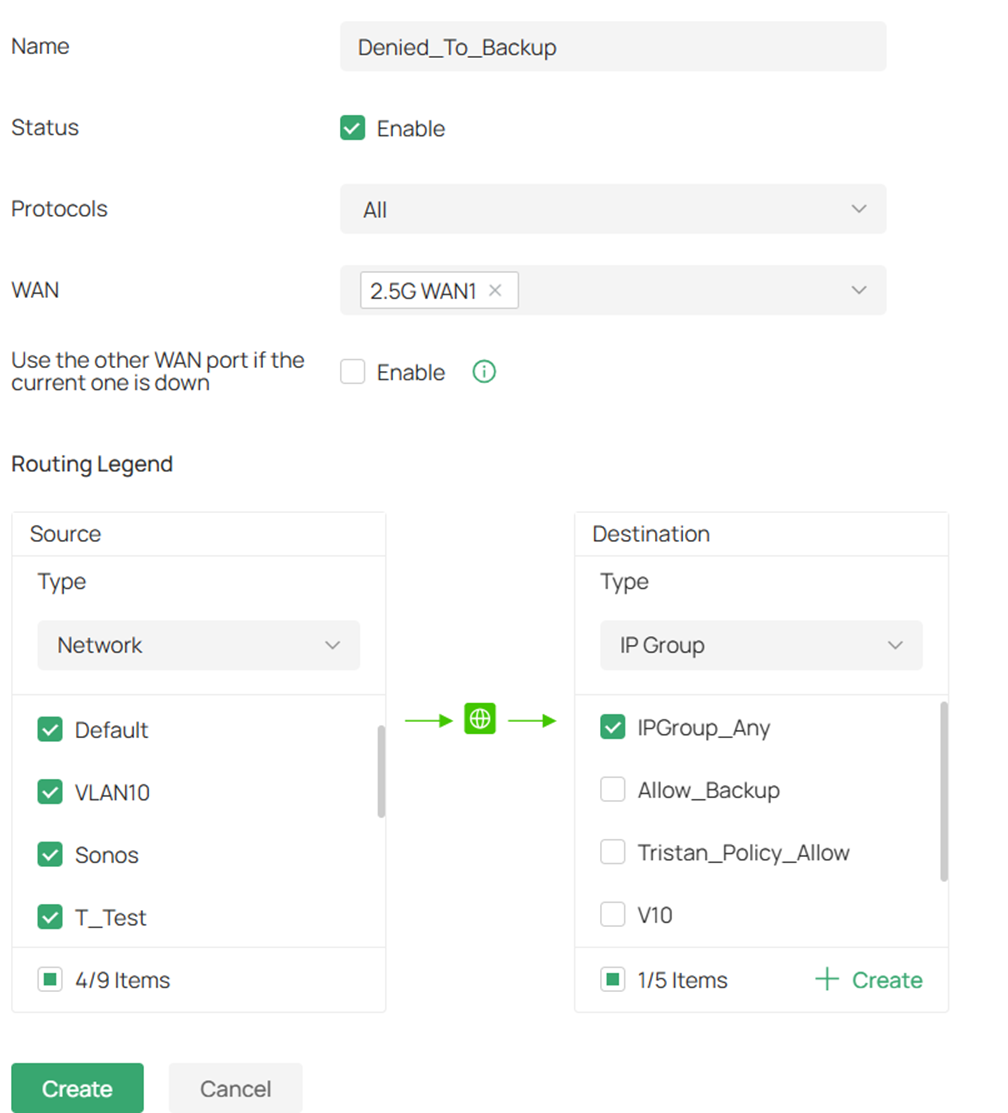Click the VLAN10 label text
The height and width of the screenshot is (1113, 1008).
[x=112, y=792]
